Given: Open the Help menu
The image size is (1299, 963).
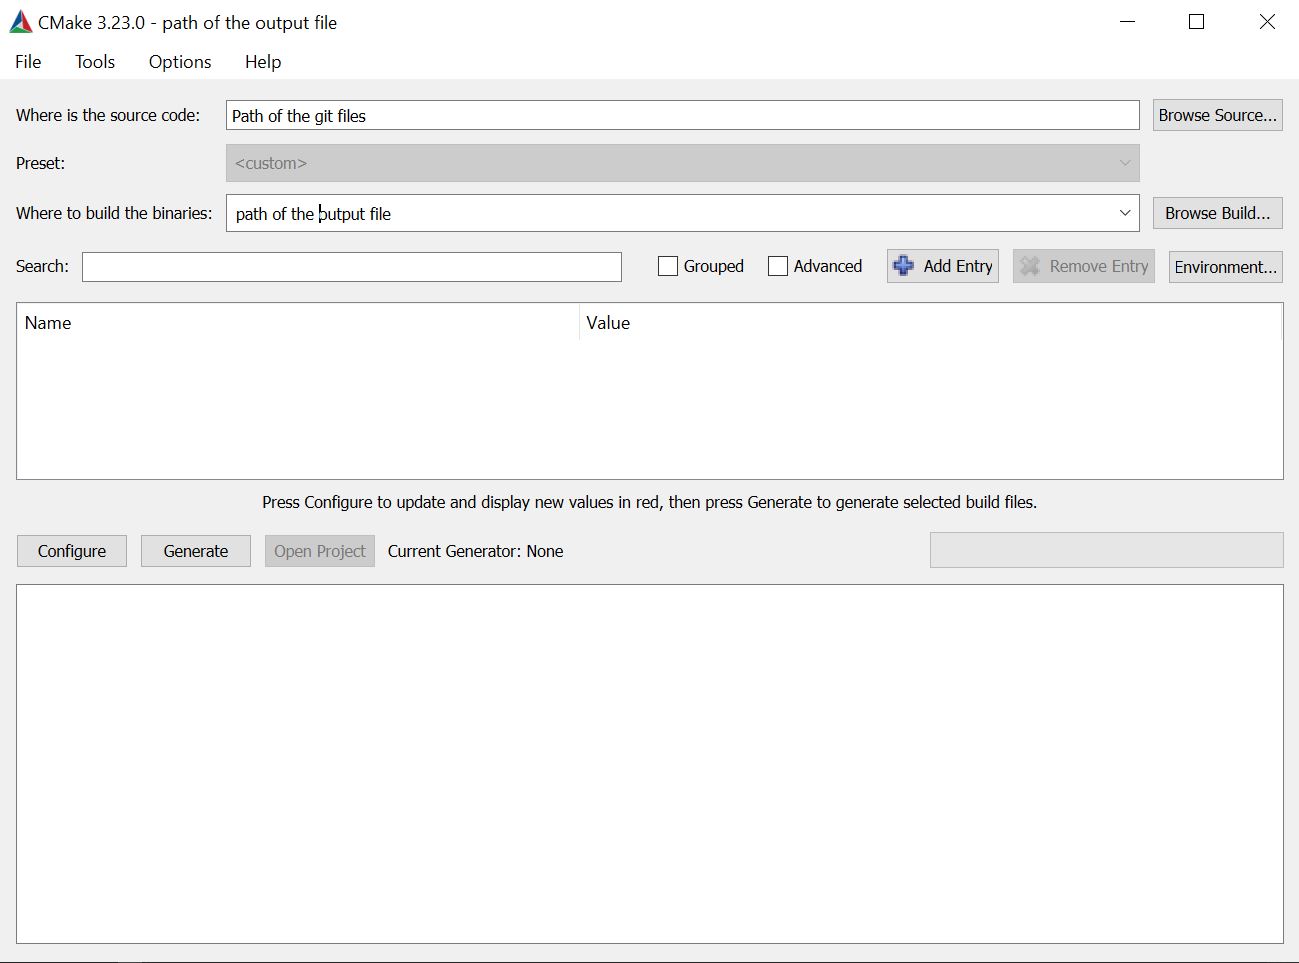Looking at the screenshot, I should (x=263, y=62).
